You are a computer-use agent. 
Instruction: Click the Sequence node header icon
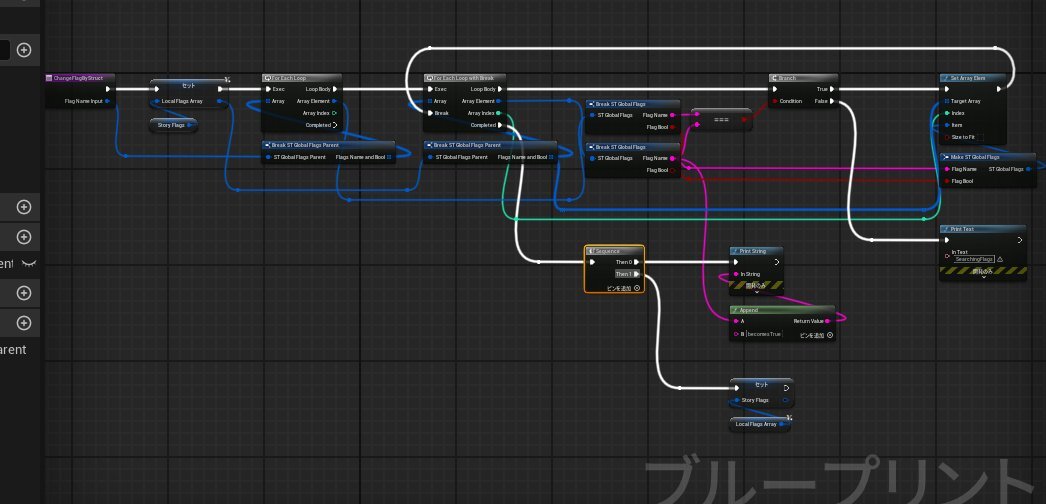592,251
